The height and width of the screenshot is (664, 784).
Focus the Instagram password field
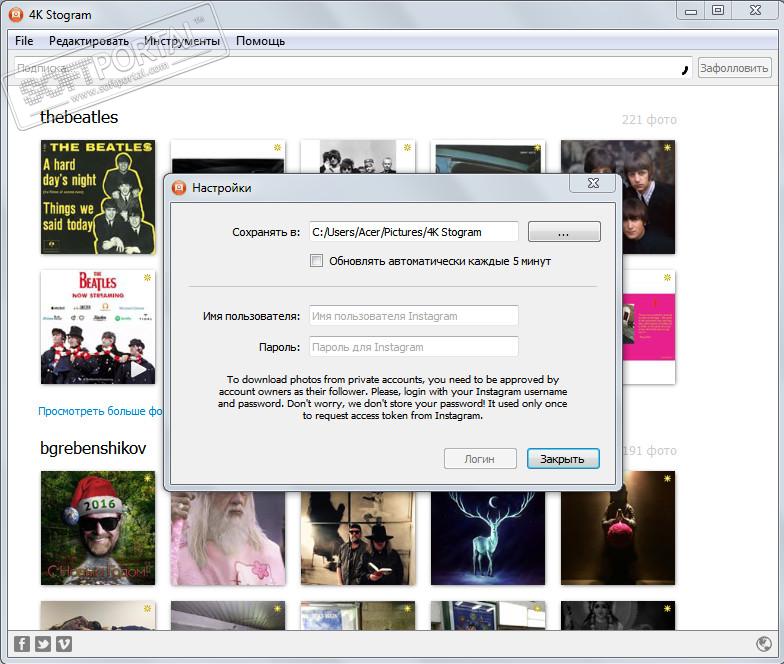point(414,347)
